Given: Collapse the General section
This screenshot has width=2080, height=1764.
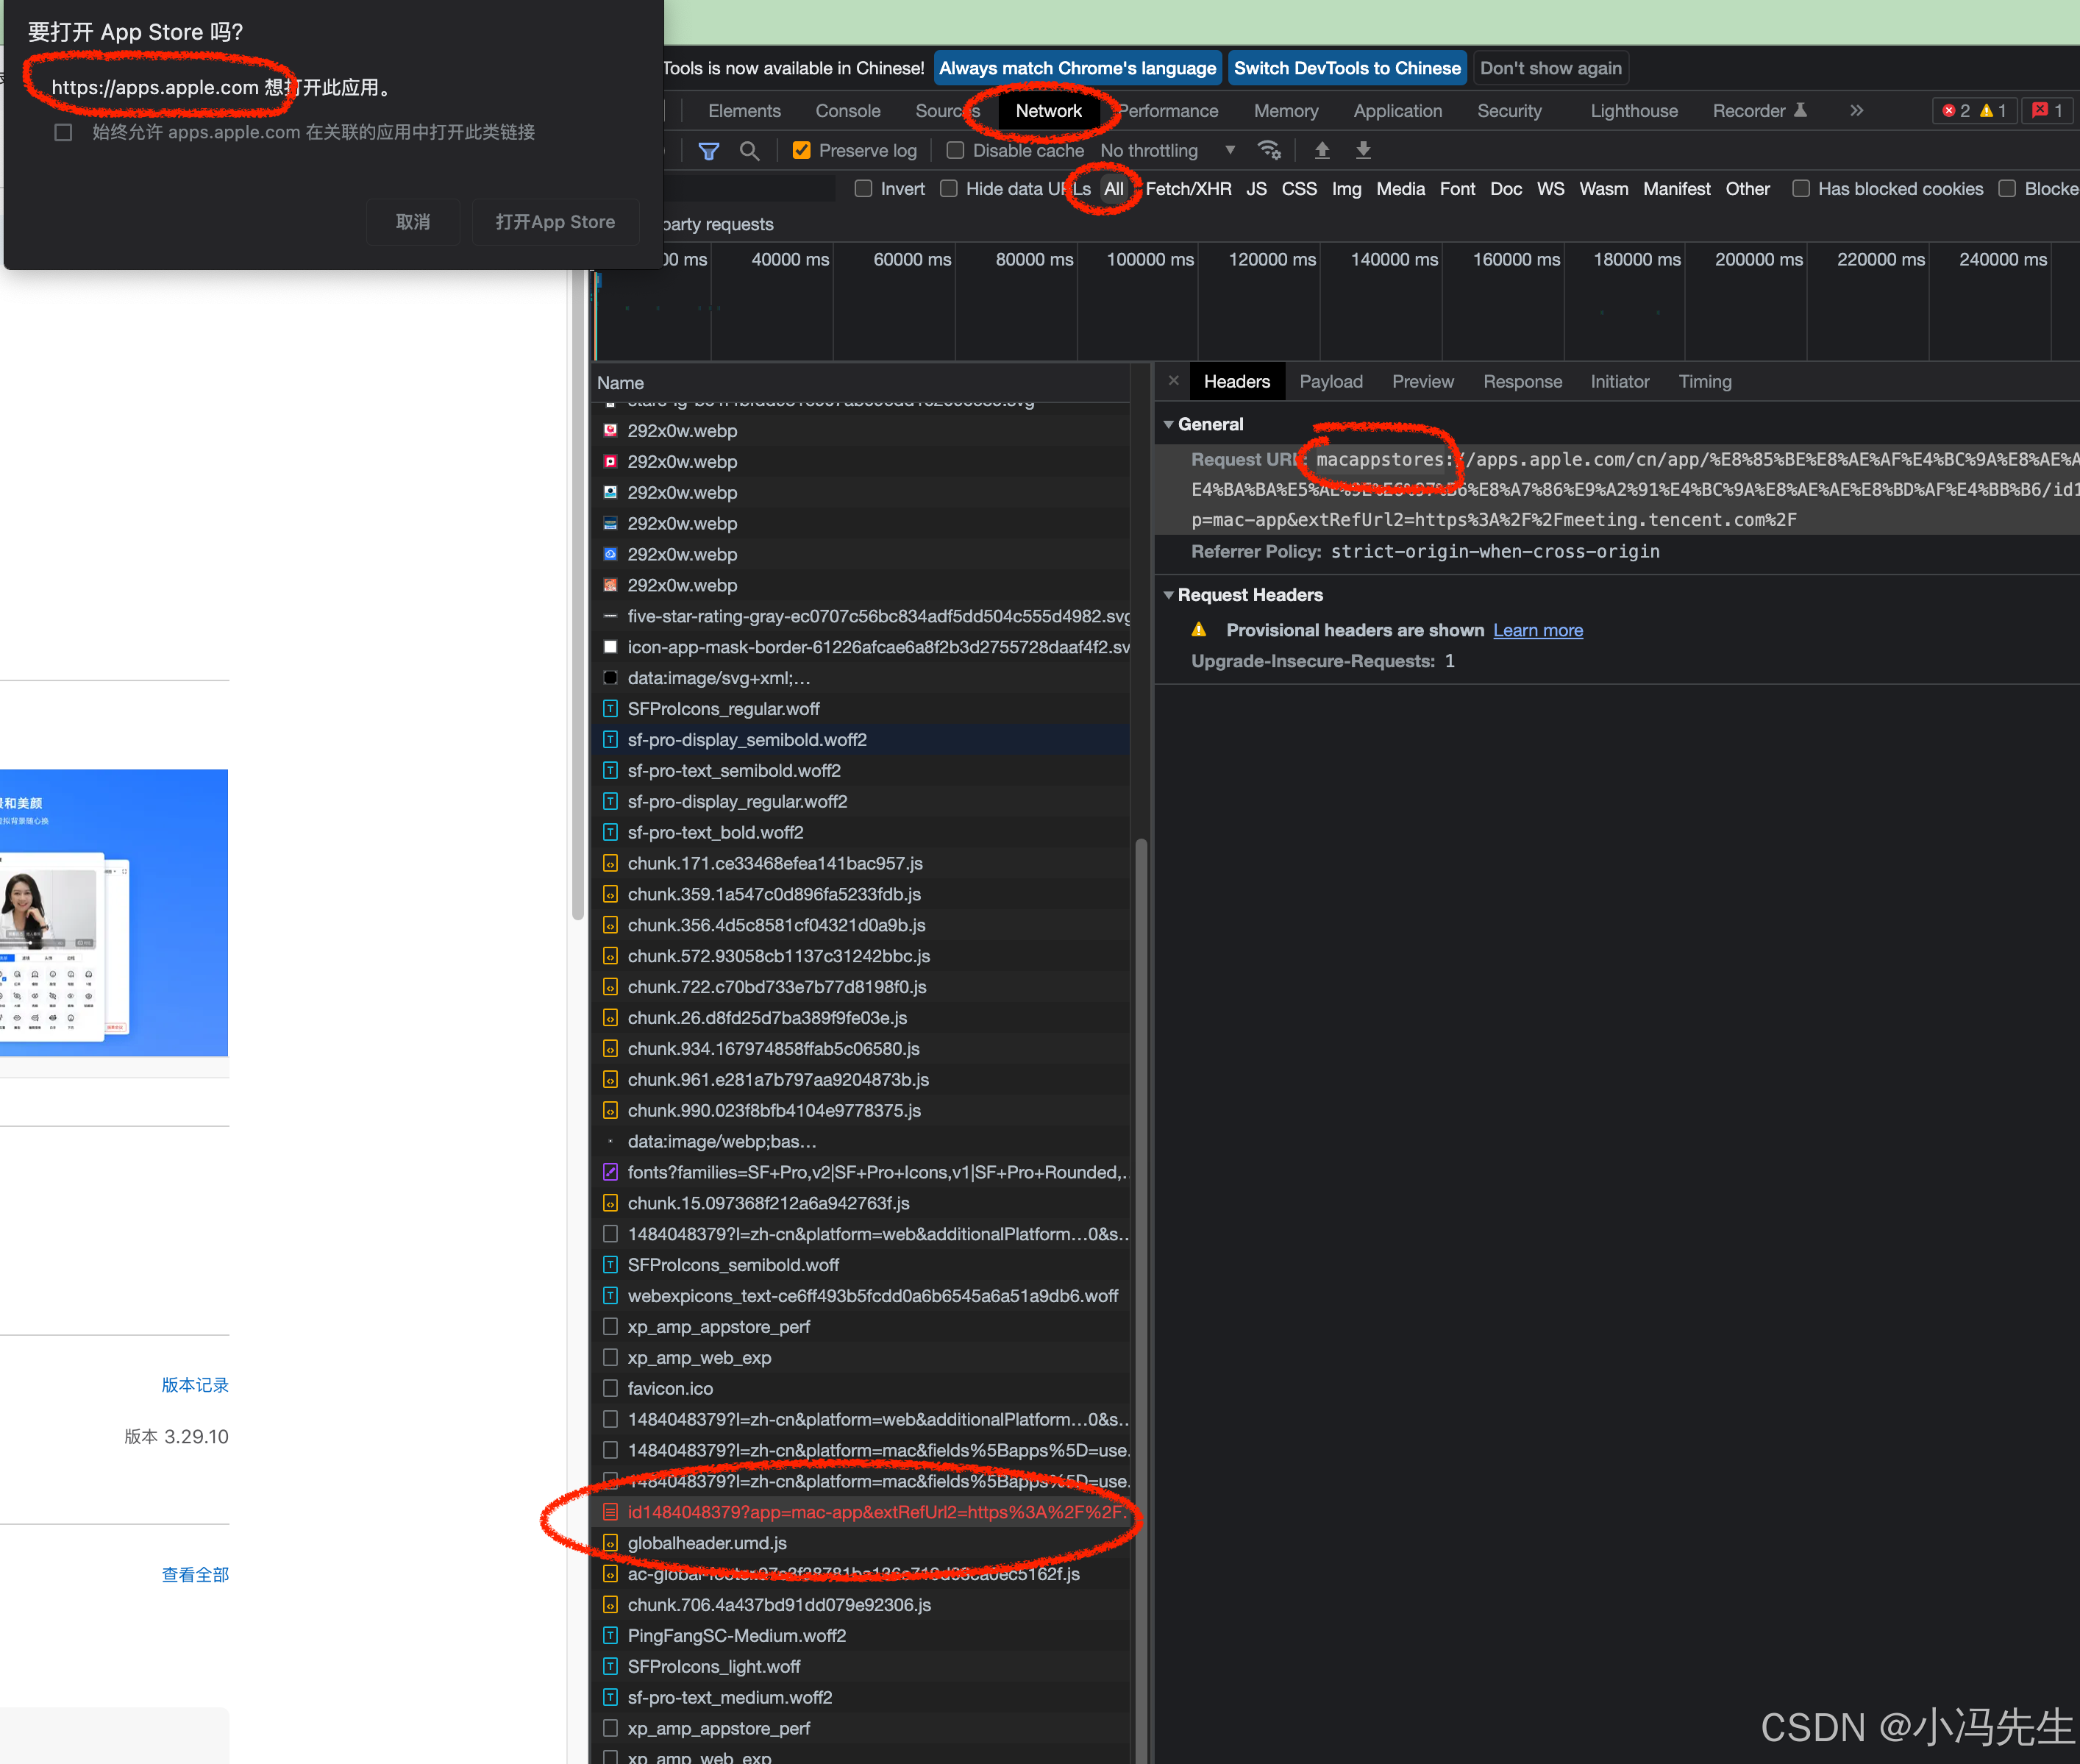Looking at the screenshot, I should click(1168, 424).
